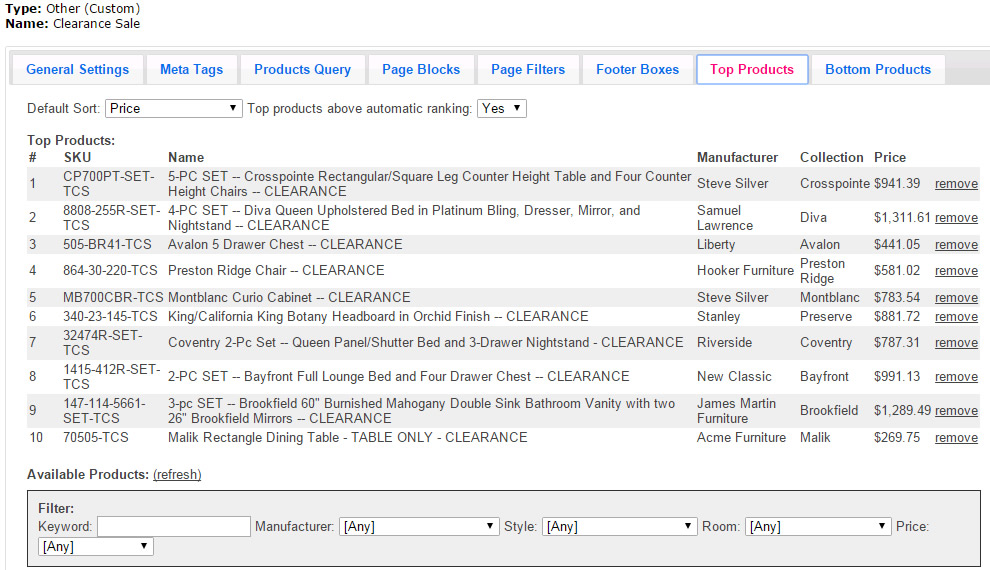Click the Bayfront collection cell
This screenshot has height=570, width=990.
coord(824,377)
